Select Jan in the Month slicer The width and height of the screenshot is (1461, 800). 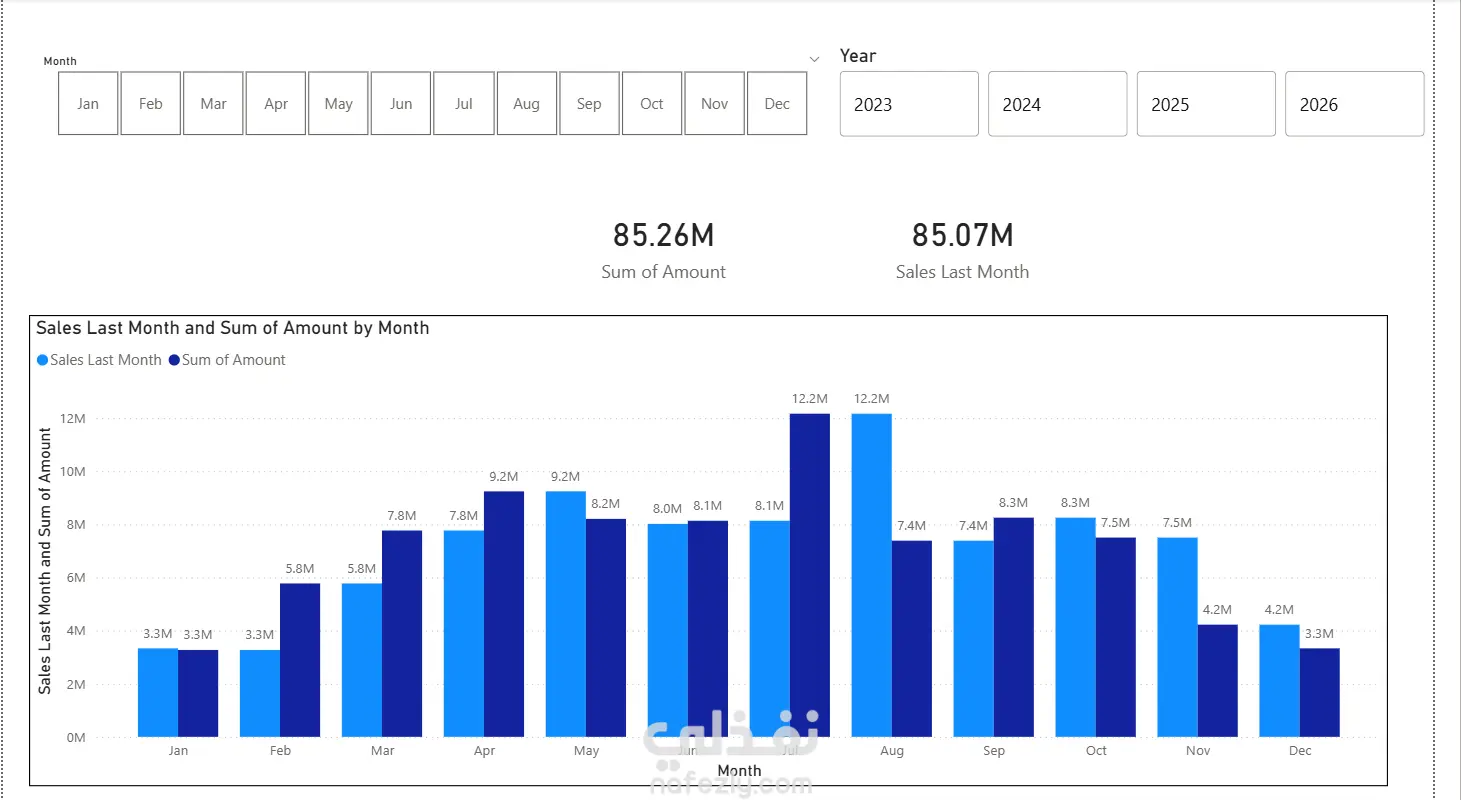click(88, 103)
